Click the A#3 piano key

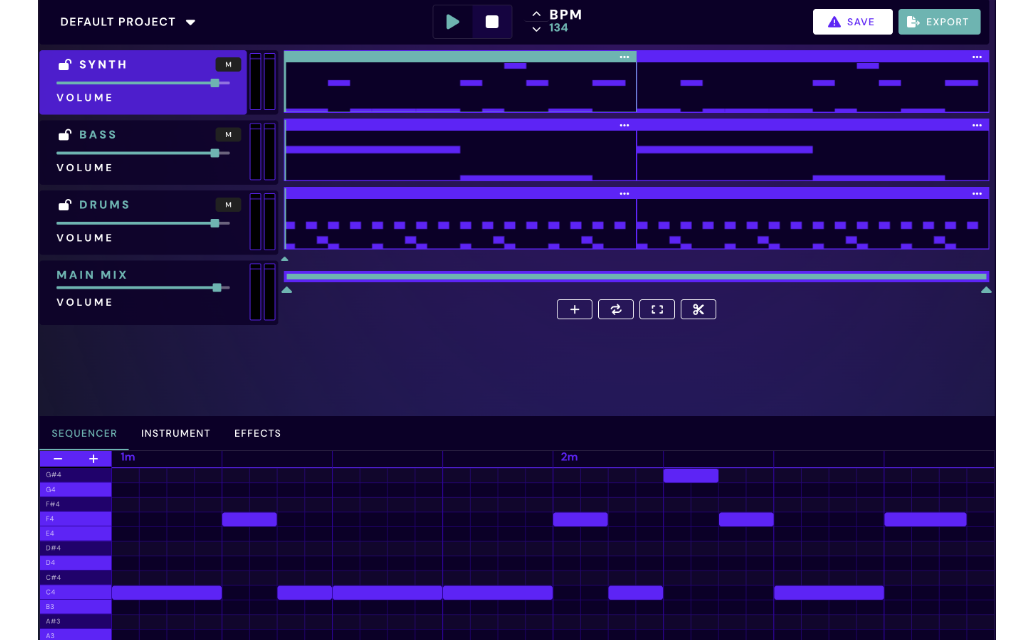click(x=76, y=622)
